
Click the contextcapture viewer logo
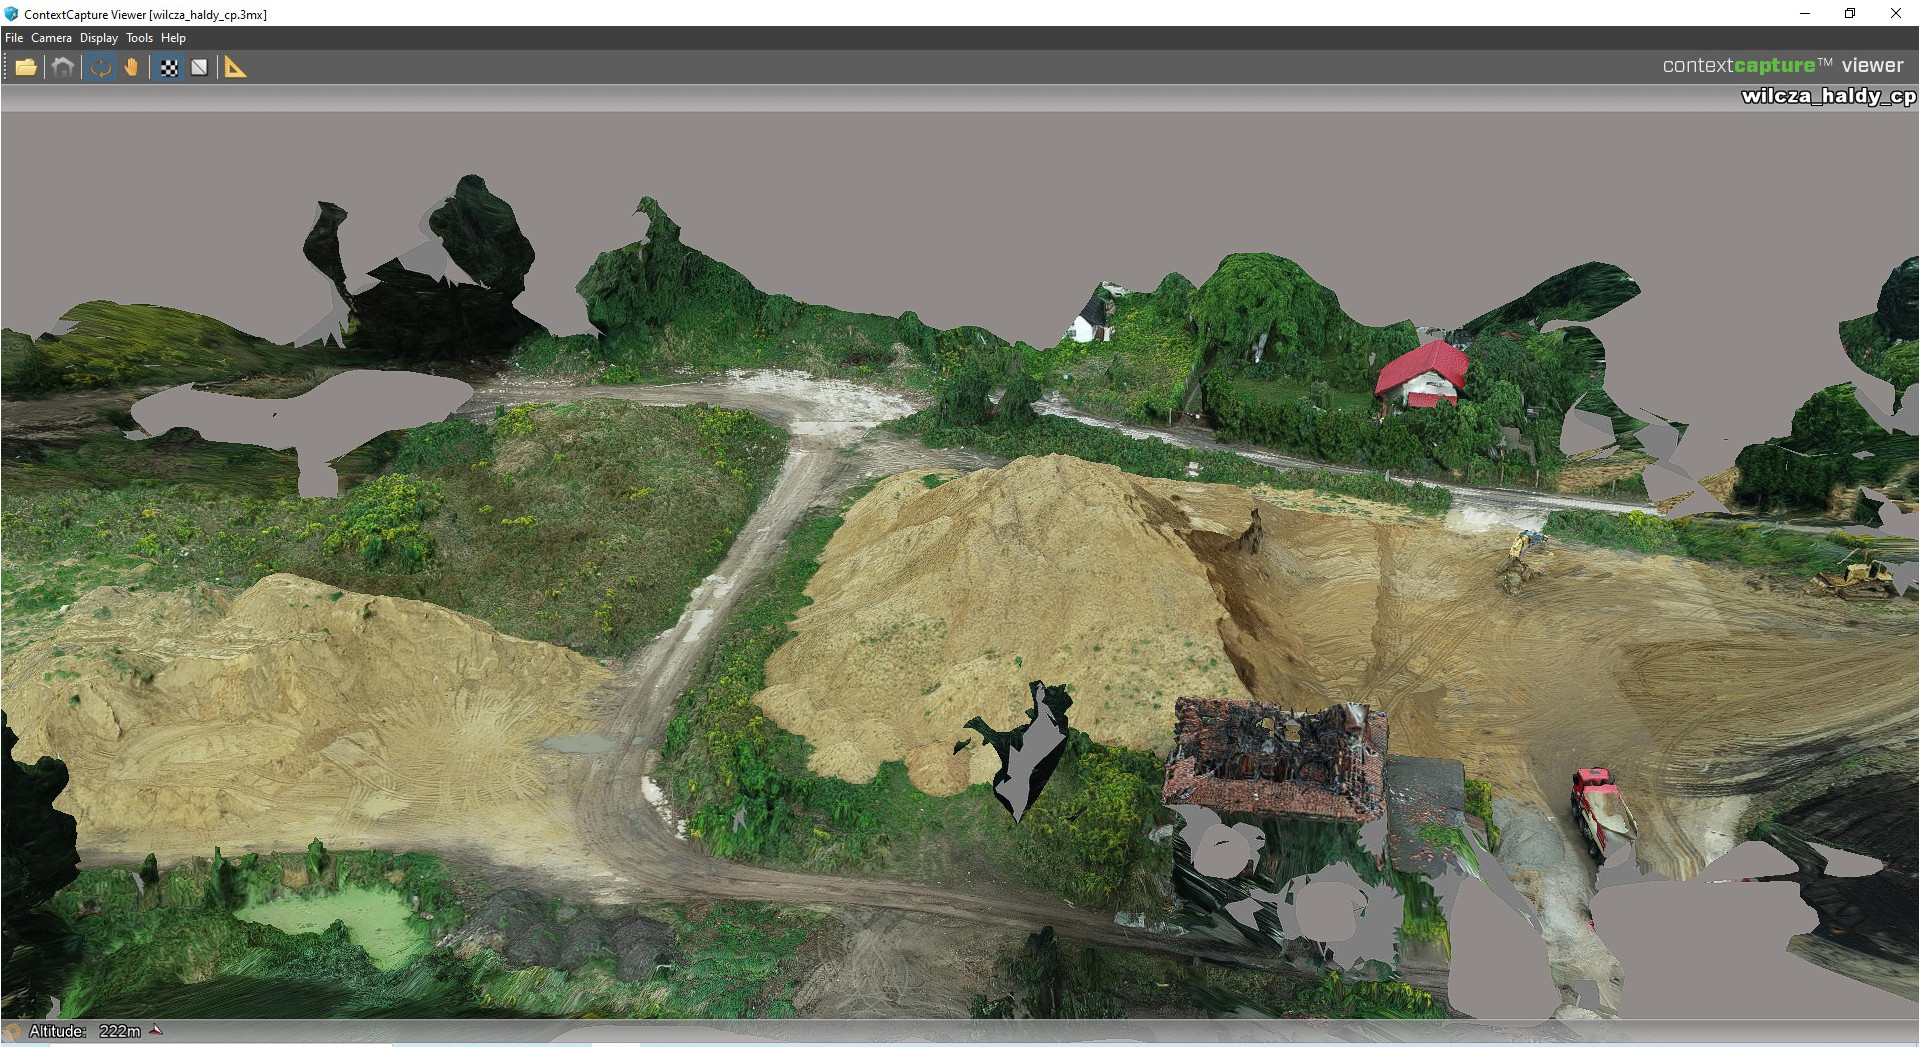pyautogui.click(x=1782, y=65)
